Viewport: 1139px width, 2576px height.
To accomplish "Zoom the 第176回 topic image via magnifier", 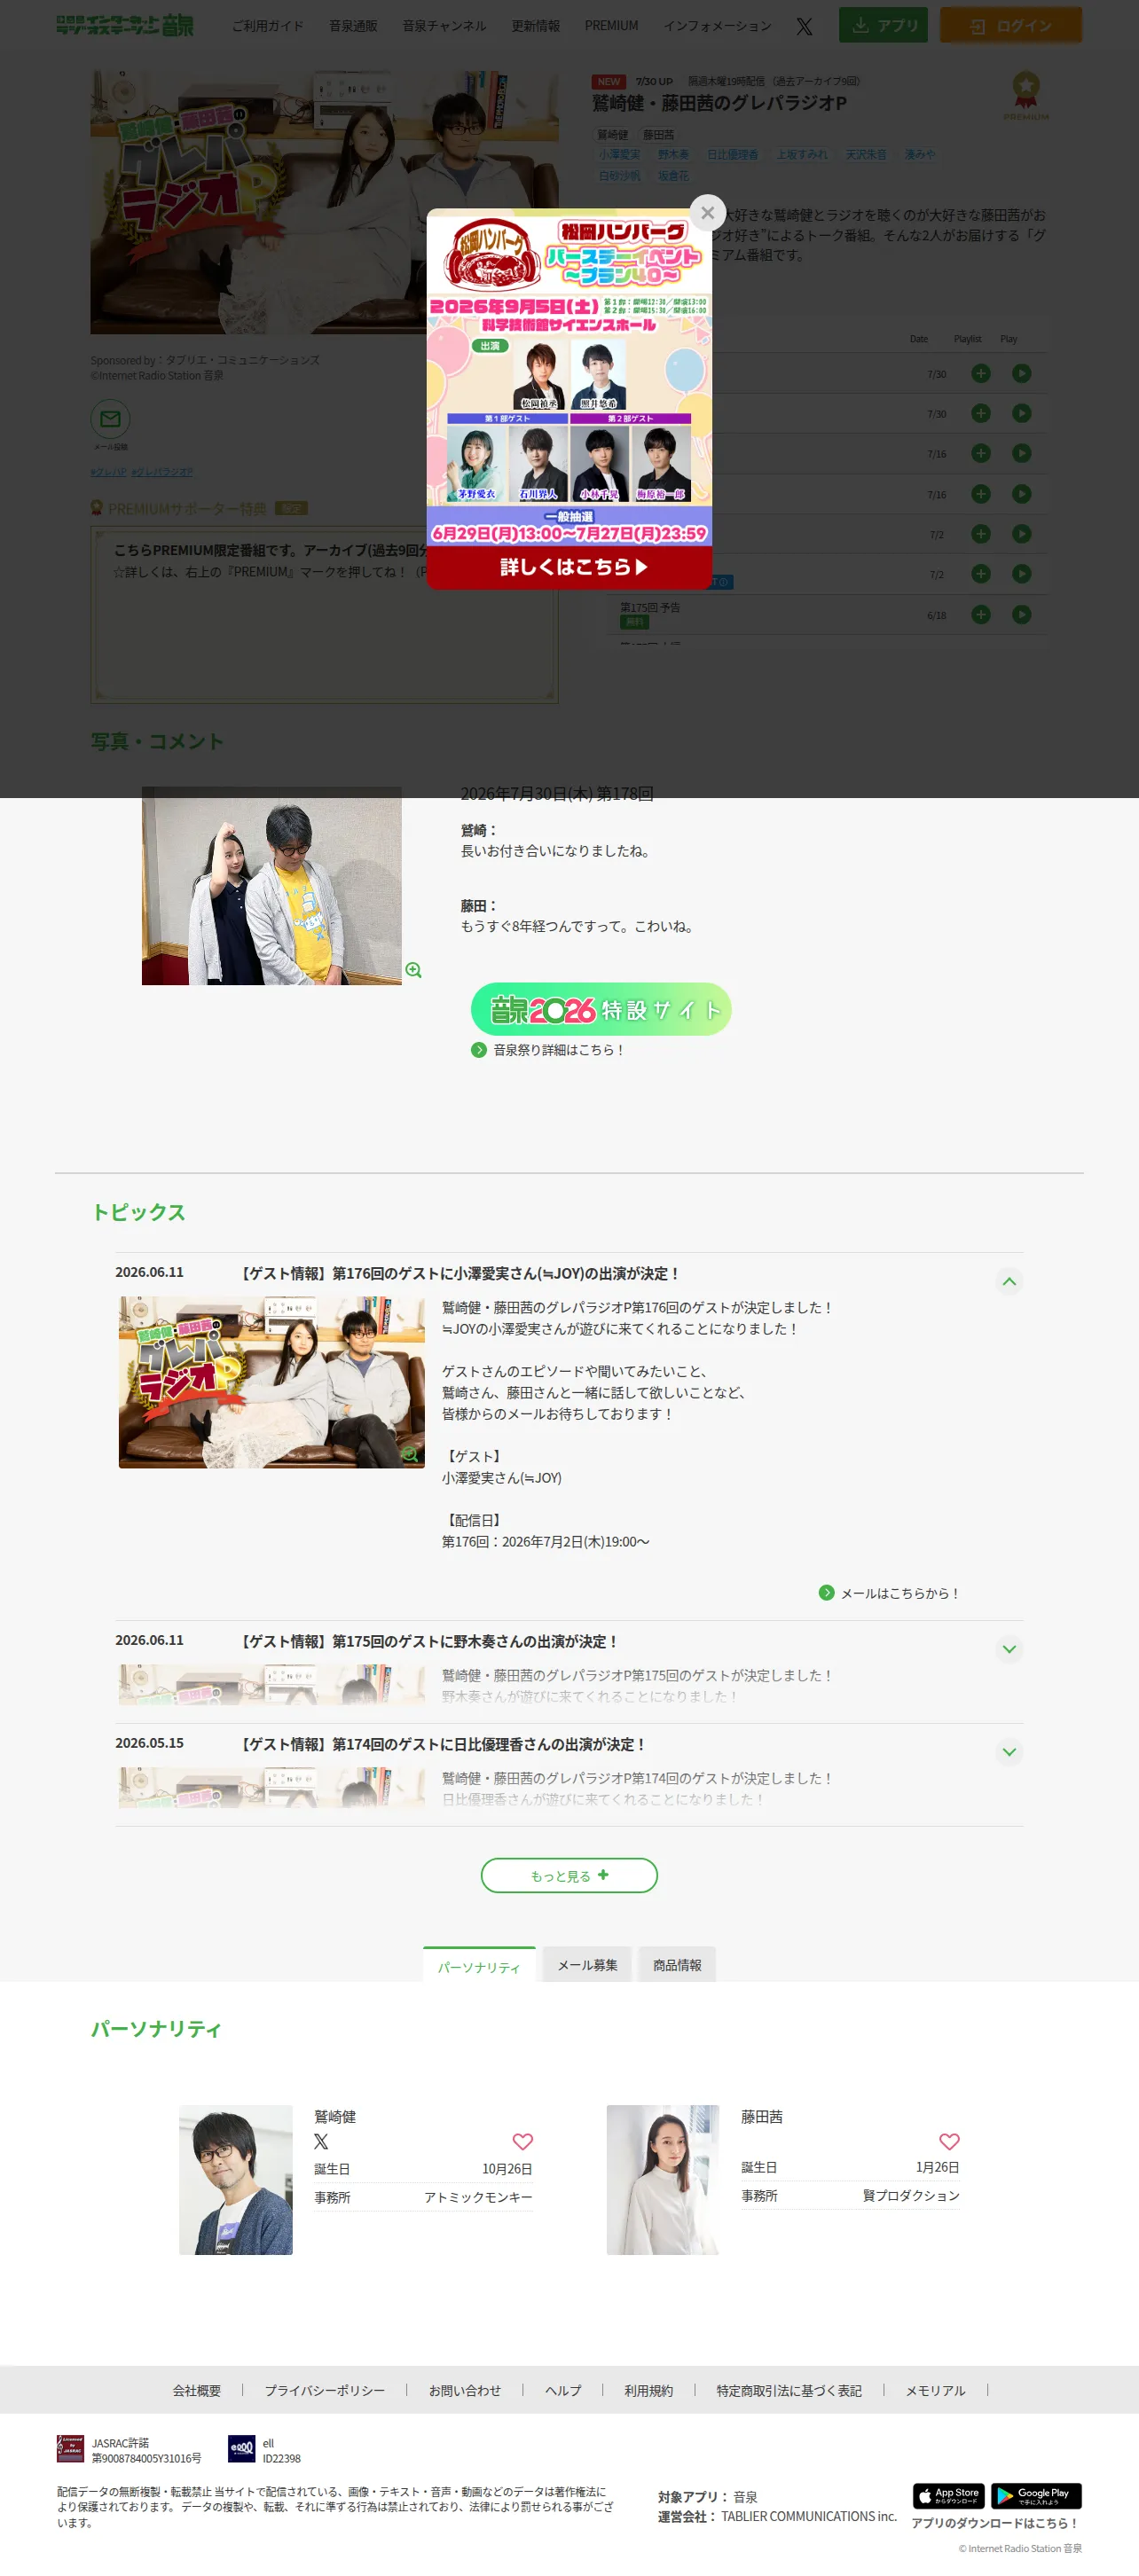I will (410, 1455).
